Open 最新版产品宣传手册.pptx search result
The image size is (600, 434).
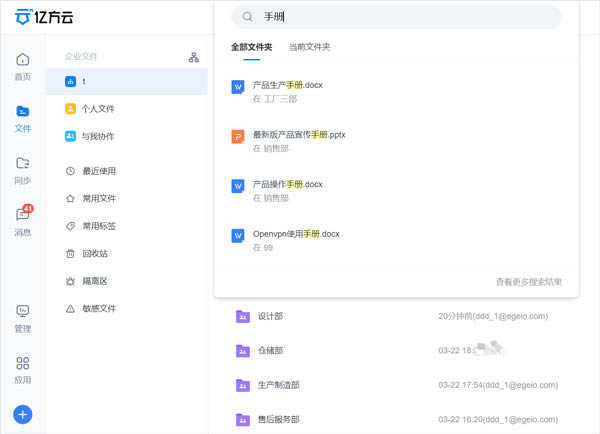tap(298, 135)
